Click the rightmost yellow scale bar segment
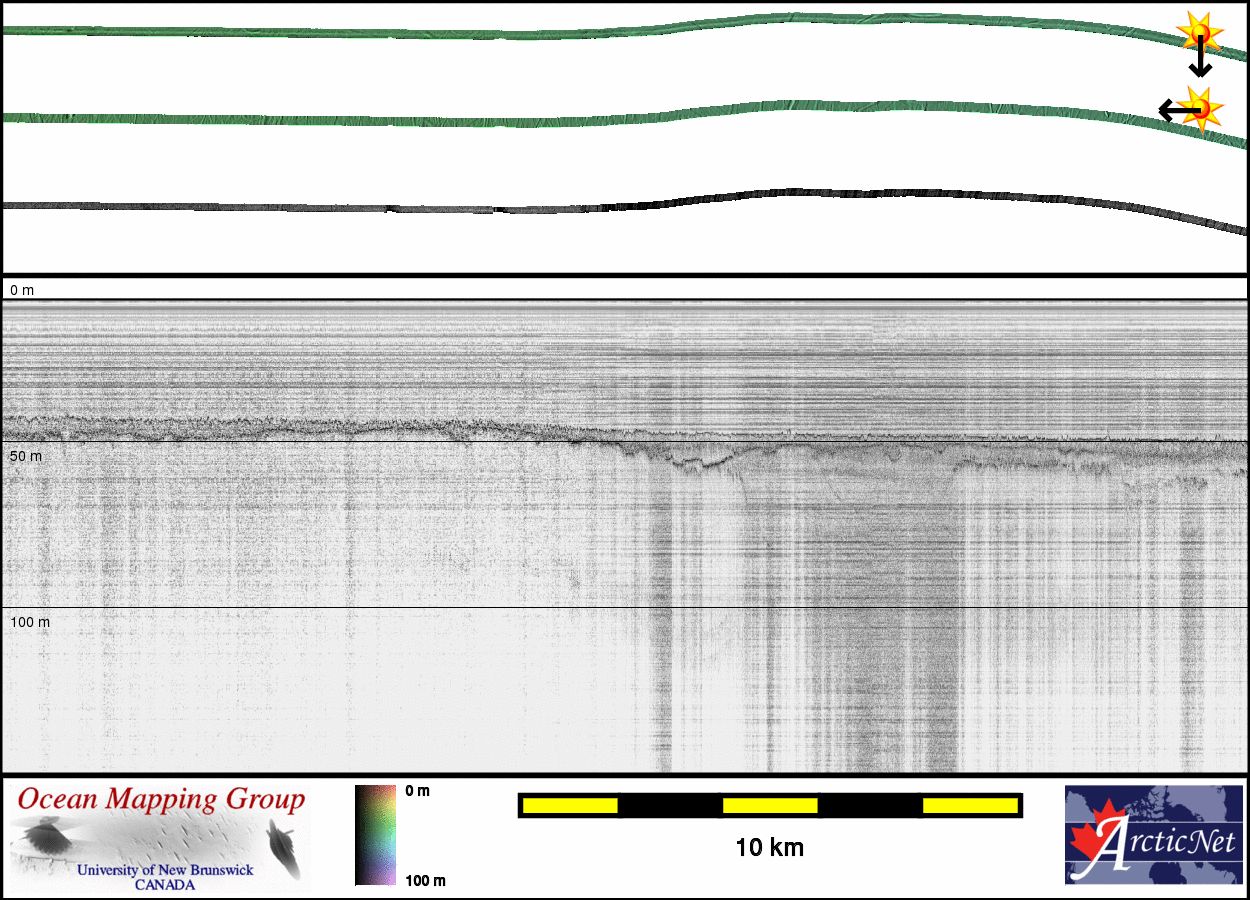This screenshot has height=900, width=1250. [x=969, y=805]
